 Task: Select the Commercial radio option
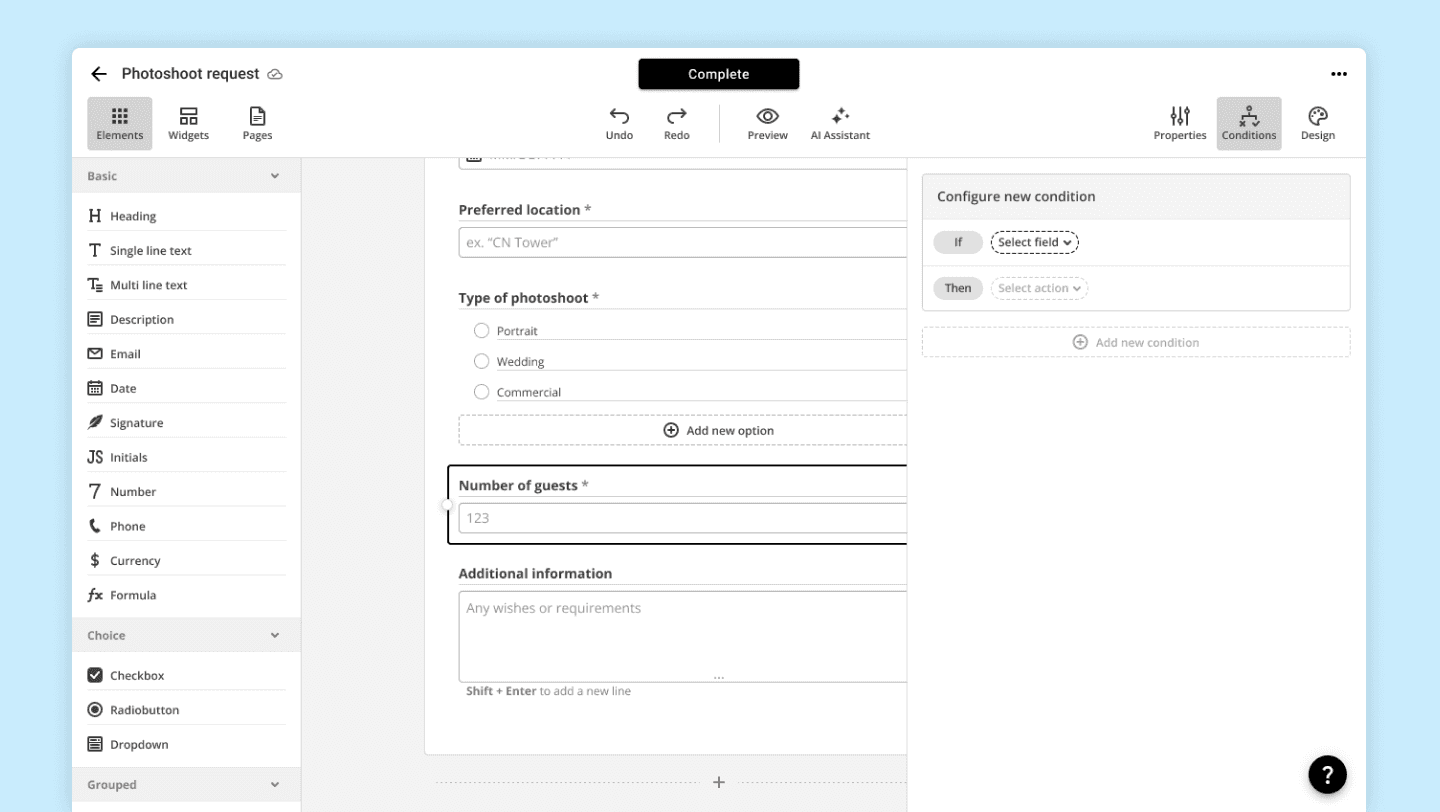(481, 392)
